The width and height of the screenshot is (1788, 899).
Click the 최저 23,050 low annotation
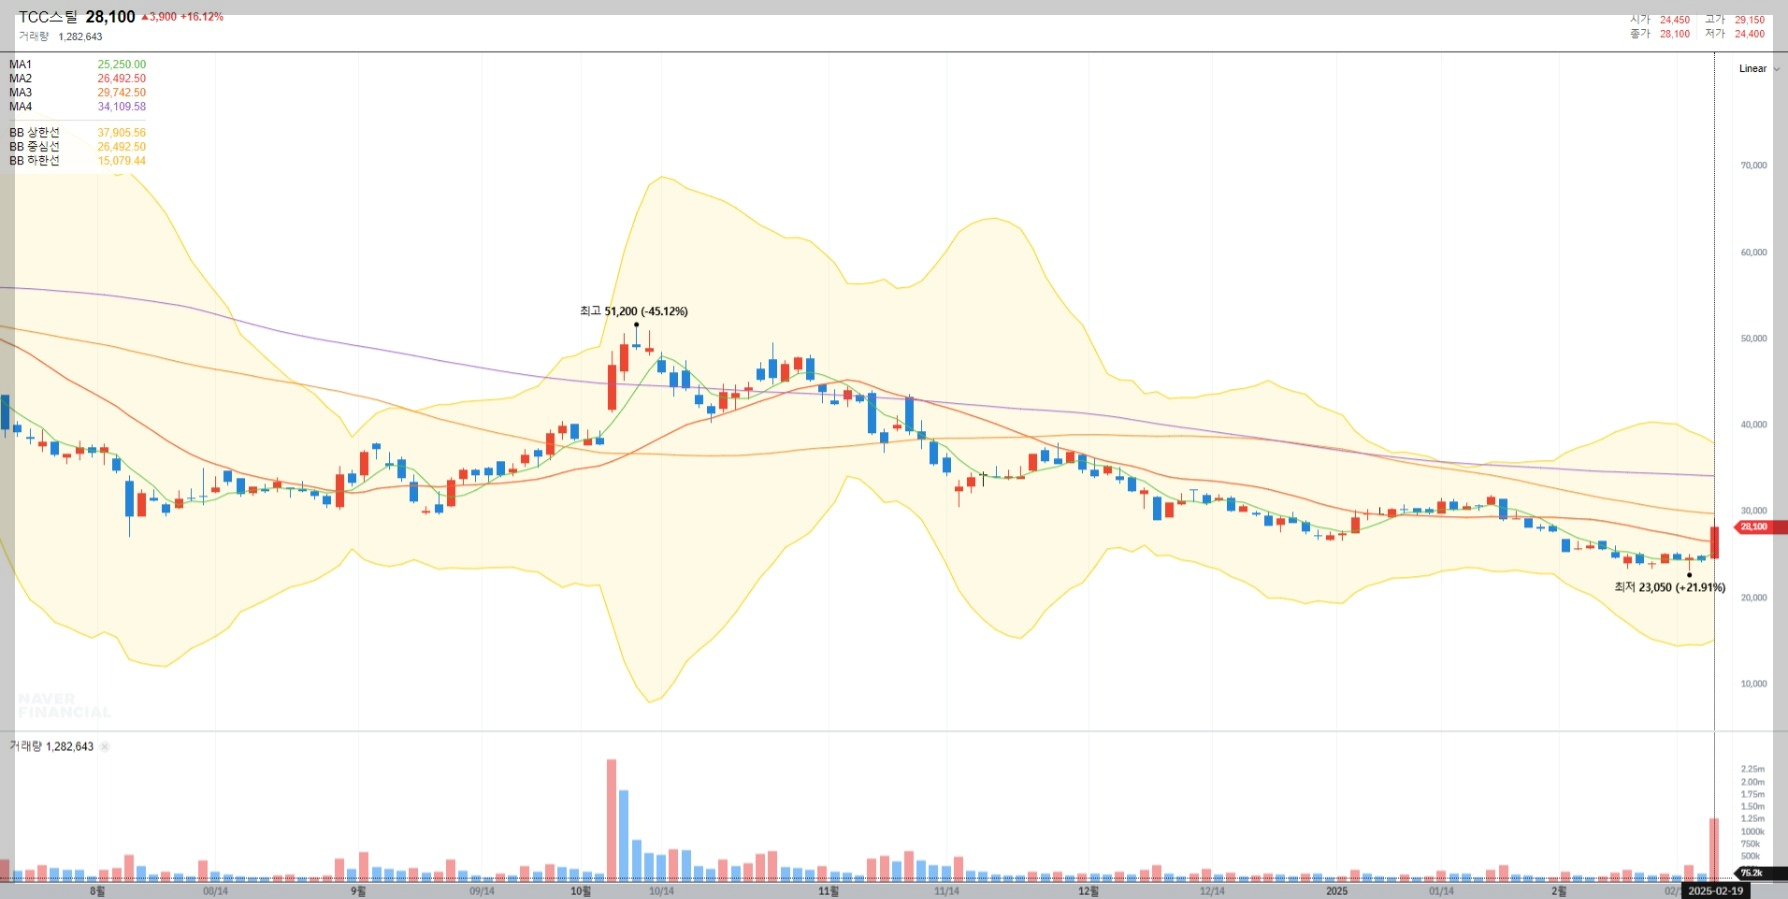click(x=1669, y=588)
